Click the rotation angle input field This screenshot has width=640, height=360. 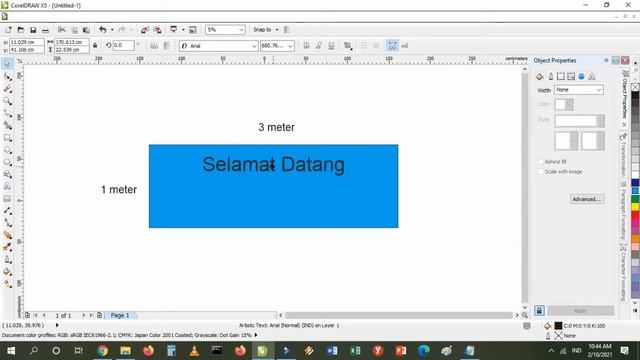point(123,45)
